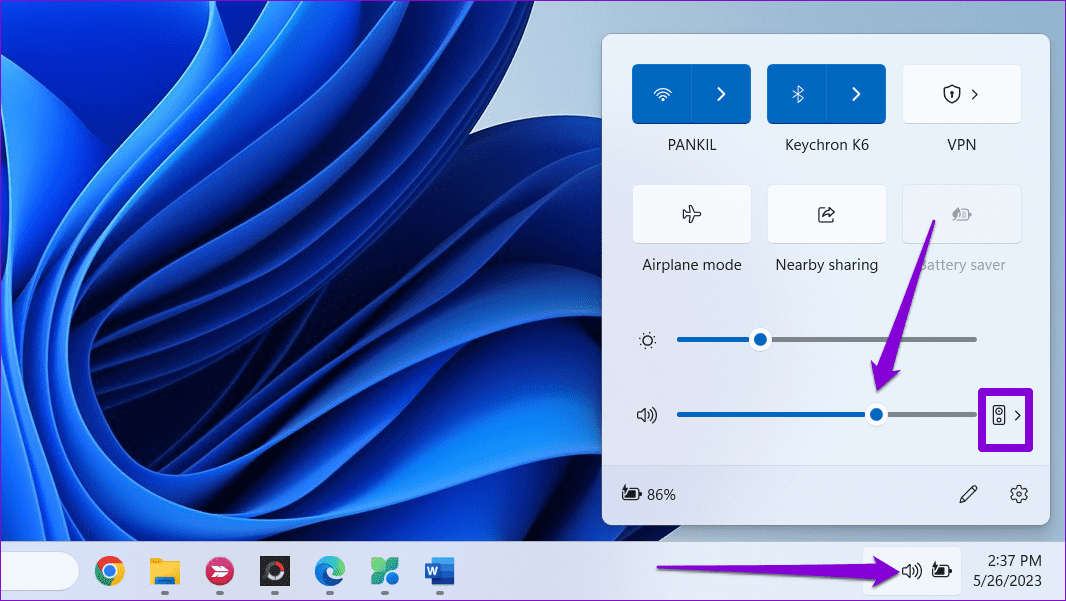The image size is (1066, 601).
Task: Open the clock and date 2:37 PM
Action: click(1008, 570)
